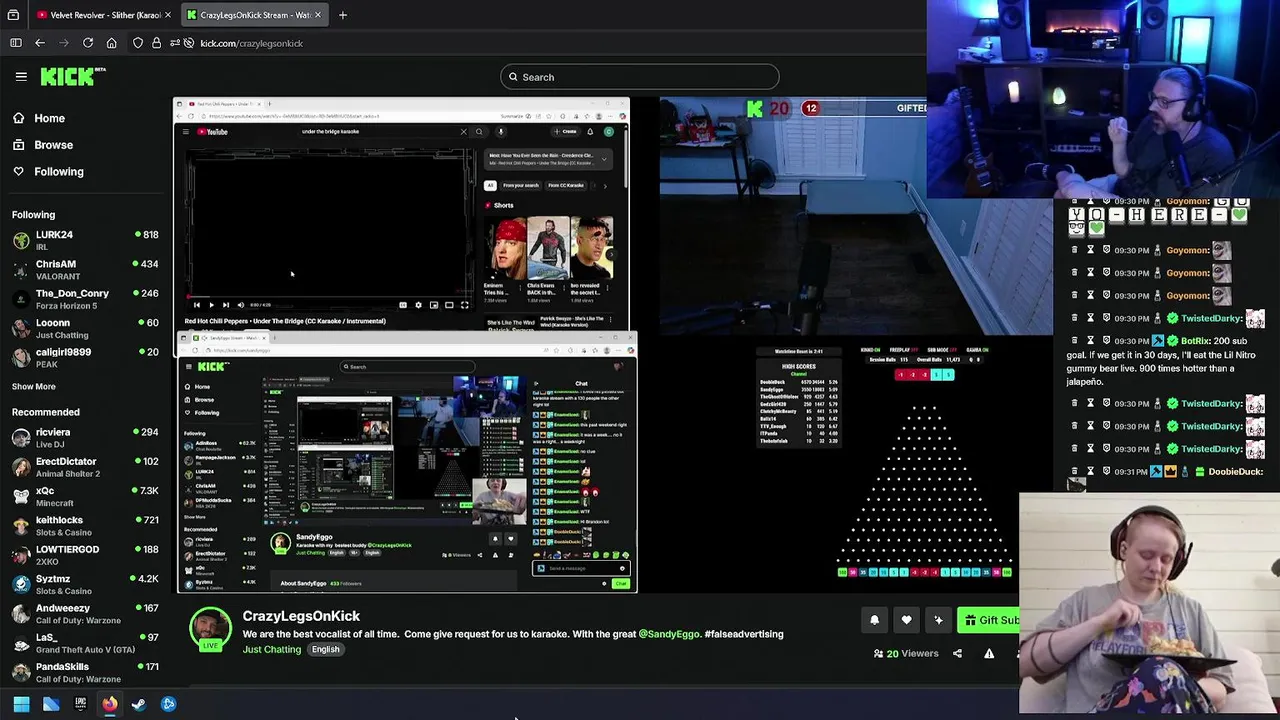
Task: Open ricviera recommended channel
Action: pos(85,438)
